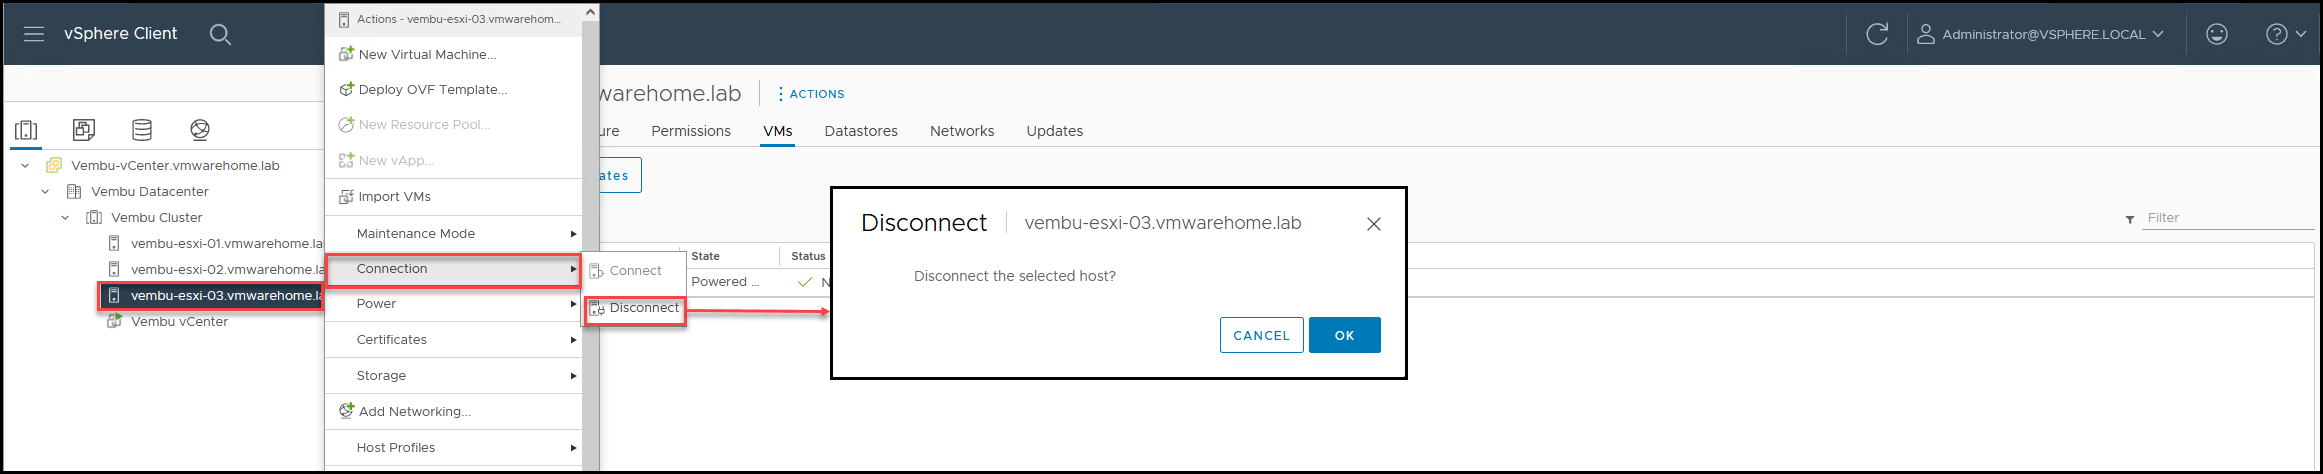Open the hamburger navigation menu
Image resolution: width=2323 pixels, height=474 pixels.
(34, 34)
